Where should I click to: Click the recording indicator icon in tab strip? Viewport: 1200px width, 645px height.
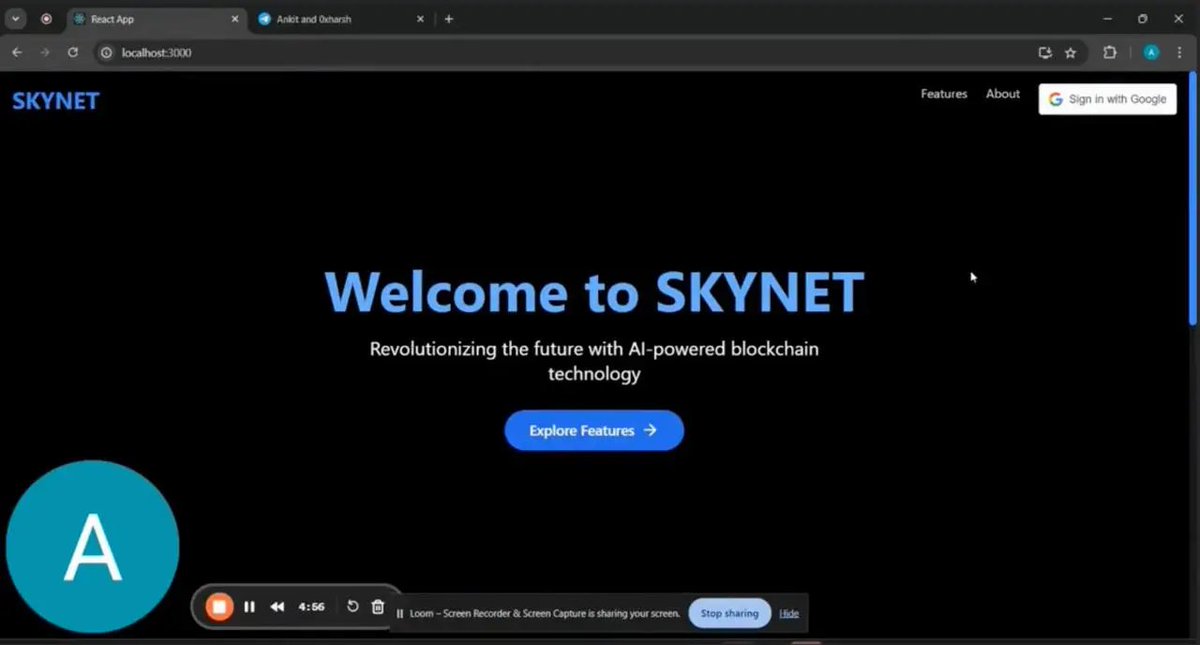coord(46,19)
